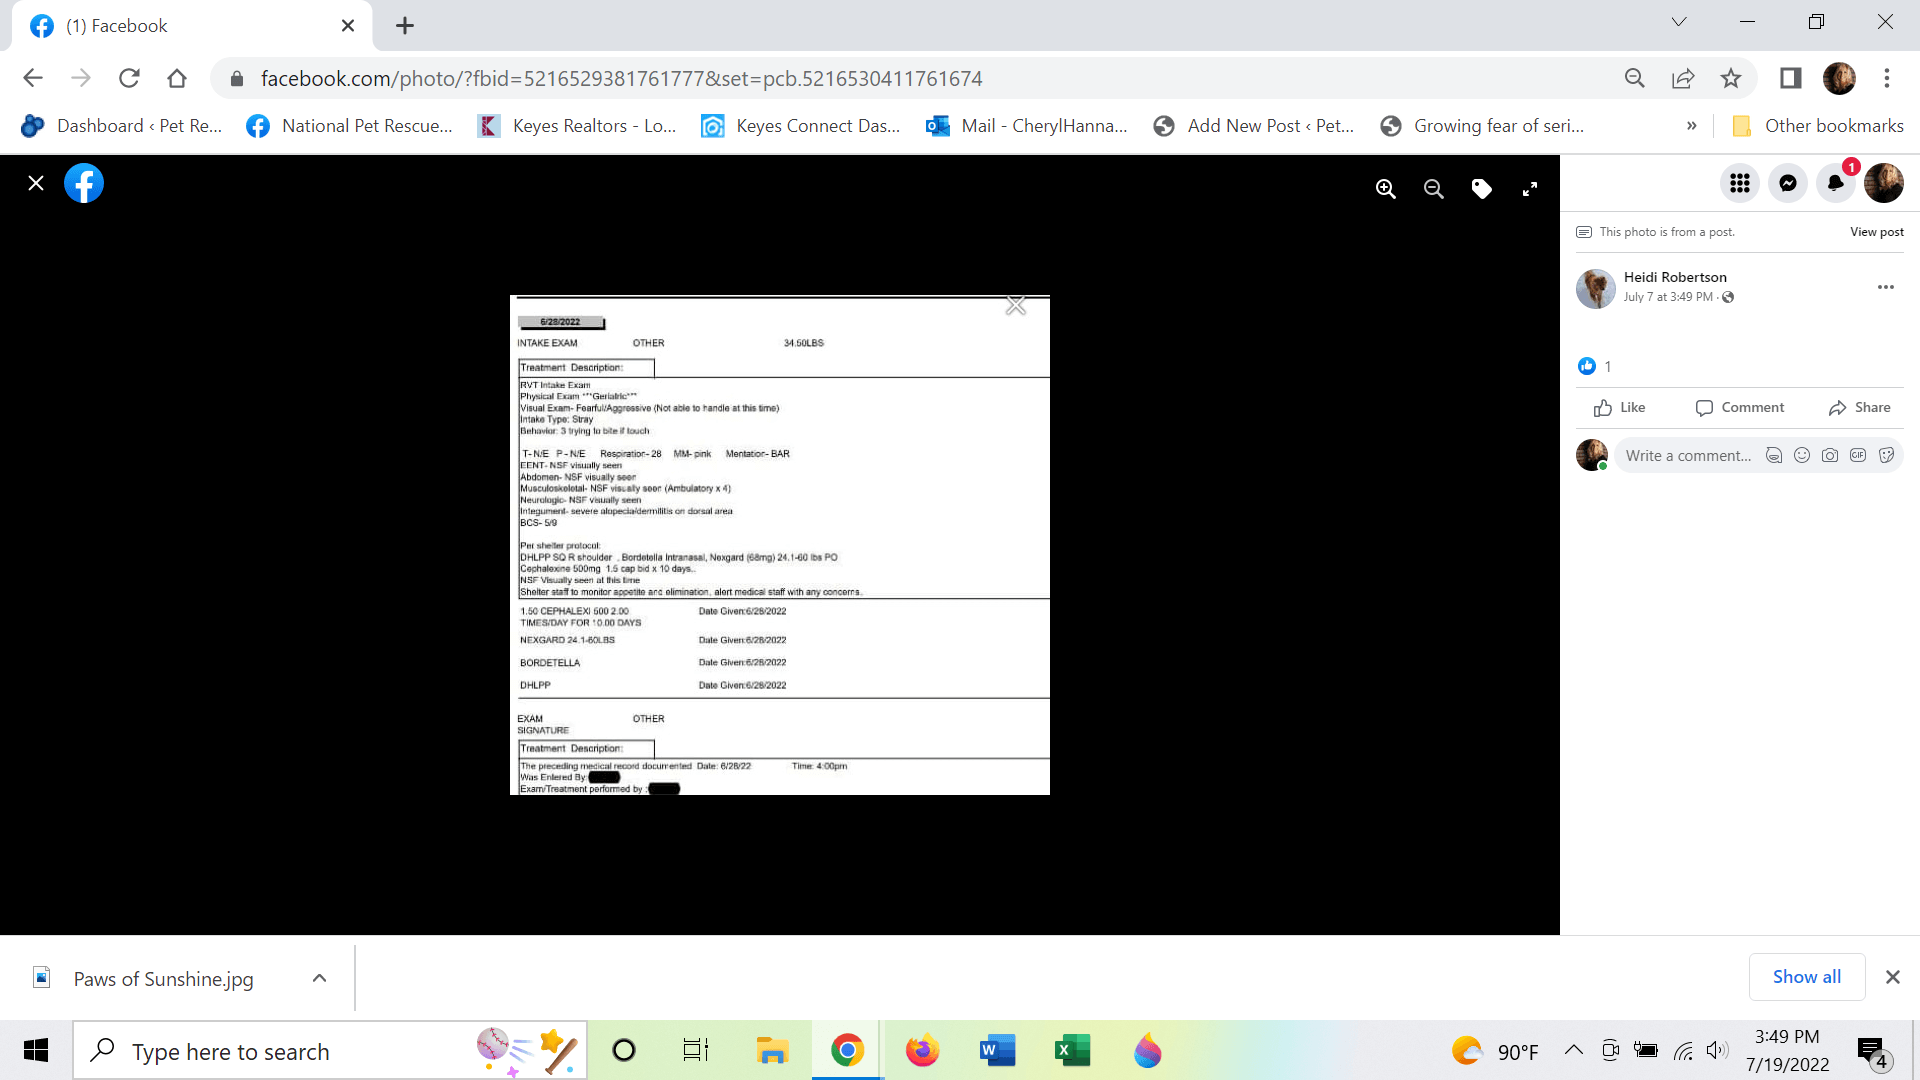Click the View post link
1920x1080 pixels.
(1876, 232)
